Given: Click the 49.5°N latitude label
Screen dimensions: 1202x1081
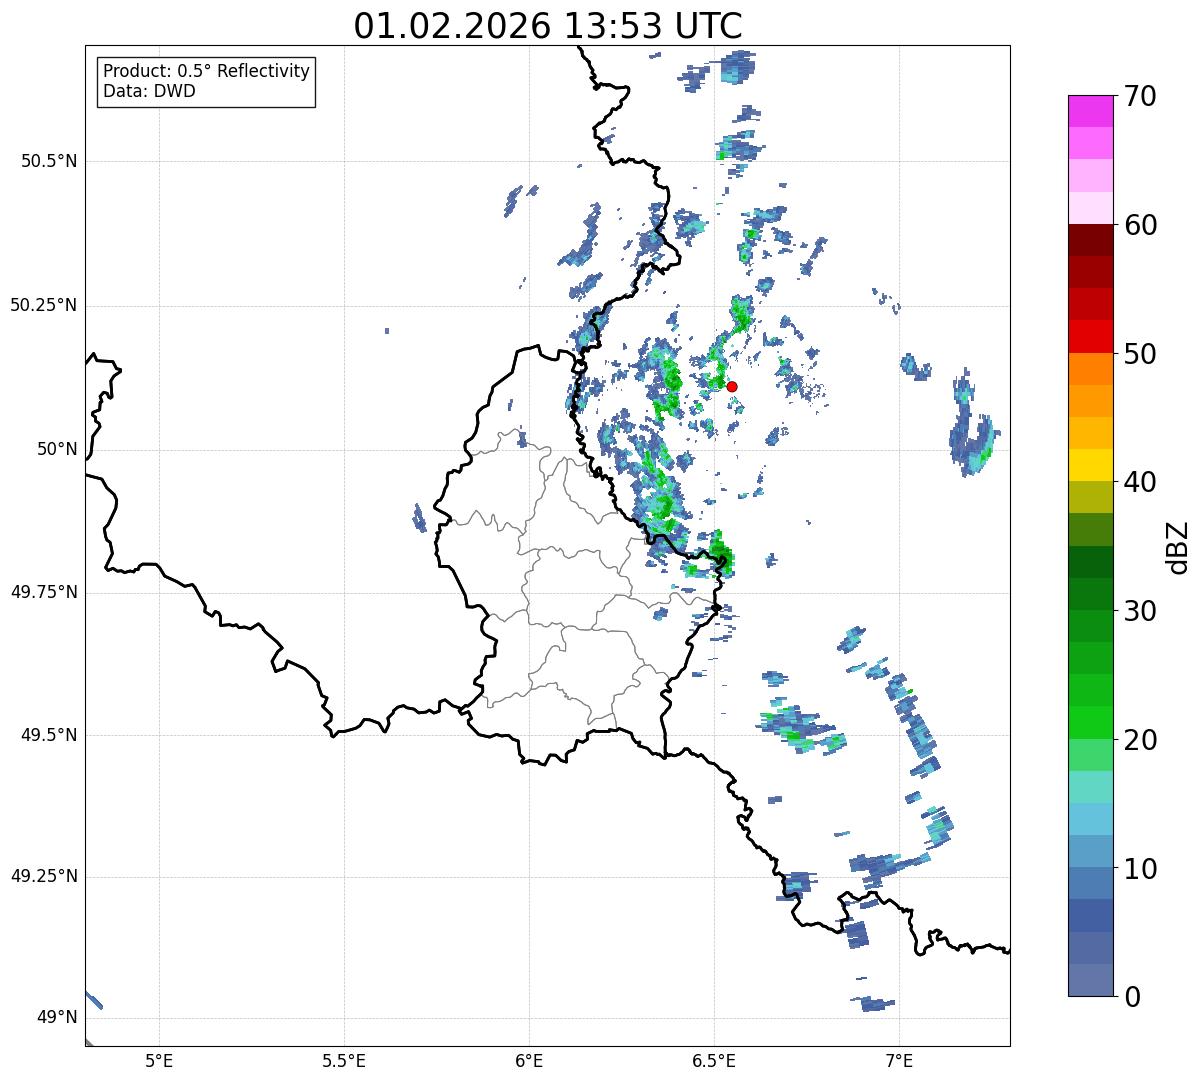Looking at the screenshot, I should pyautogui.click(x=49, y=735).
